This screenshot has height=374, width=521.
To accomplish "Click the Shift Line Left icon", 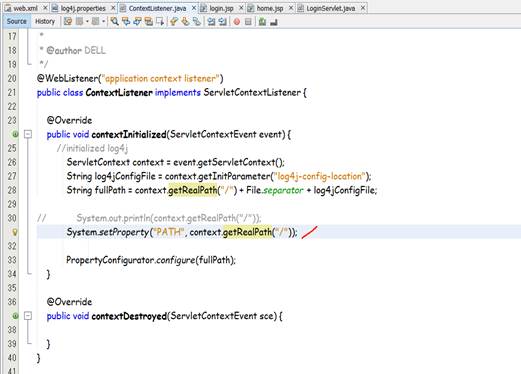I will click(211, 22).
